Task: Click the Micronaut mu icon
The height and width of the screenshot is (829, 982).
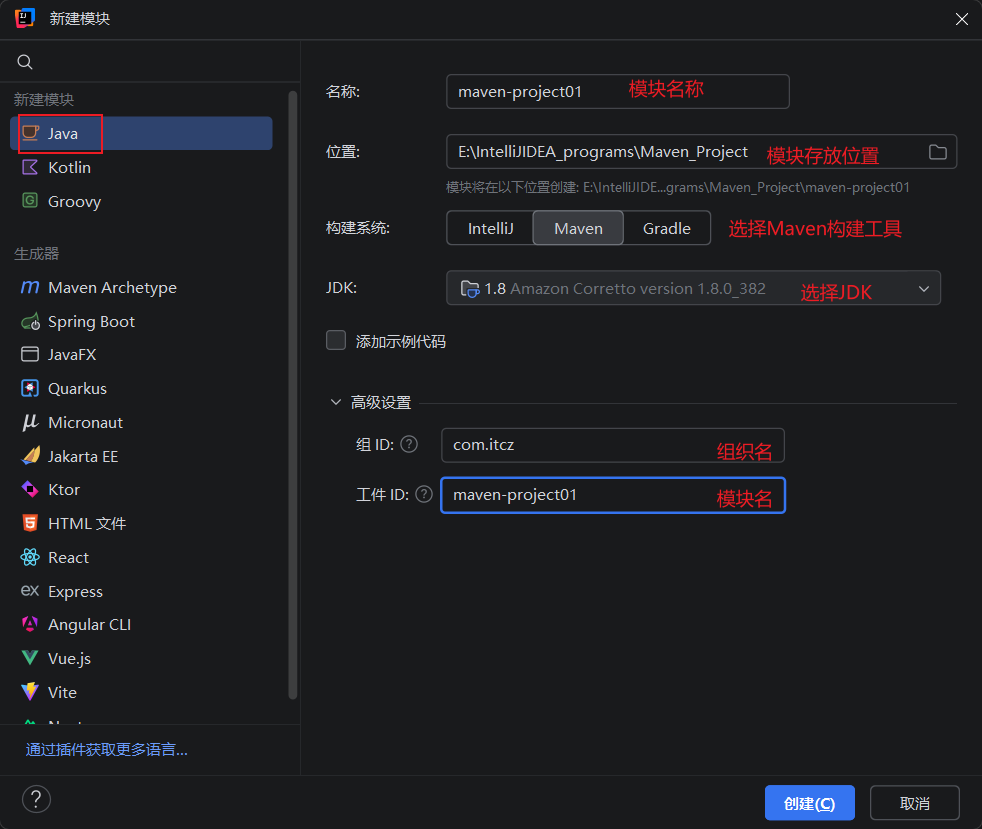Action: point(30,422)
